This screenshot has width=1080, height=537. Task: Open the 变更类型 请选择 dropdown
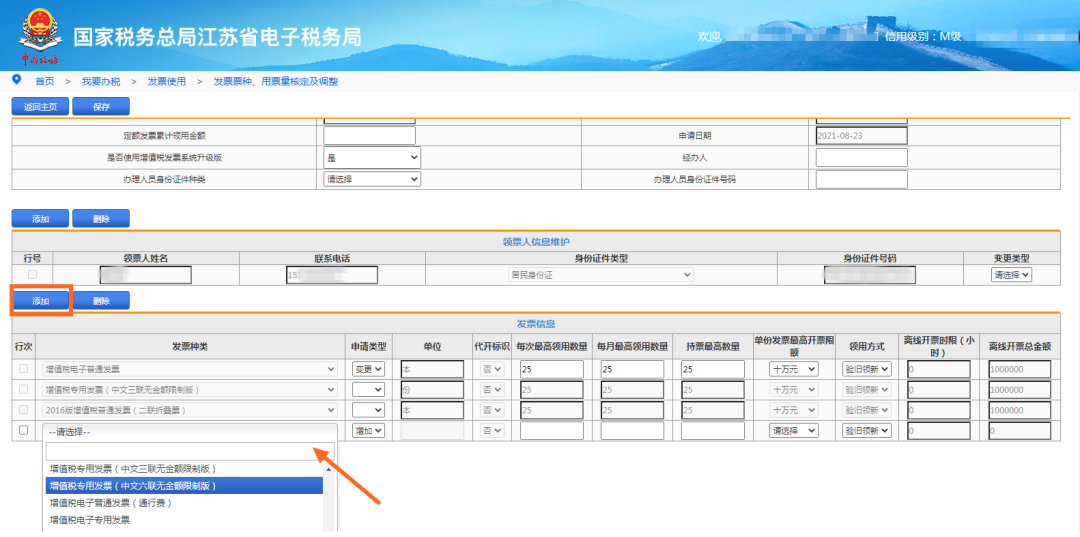click(1011, 275)
